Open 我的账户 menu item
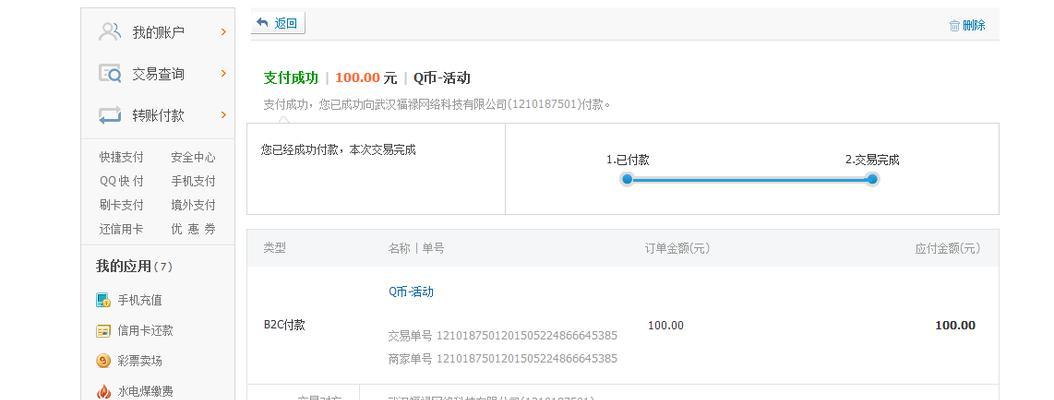The image size is (1054, 400). (x=158, y=32)
